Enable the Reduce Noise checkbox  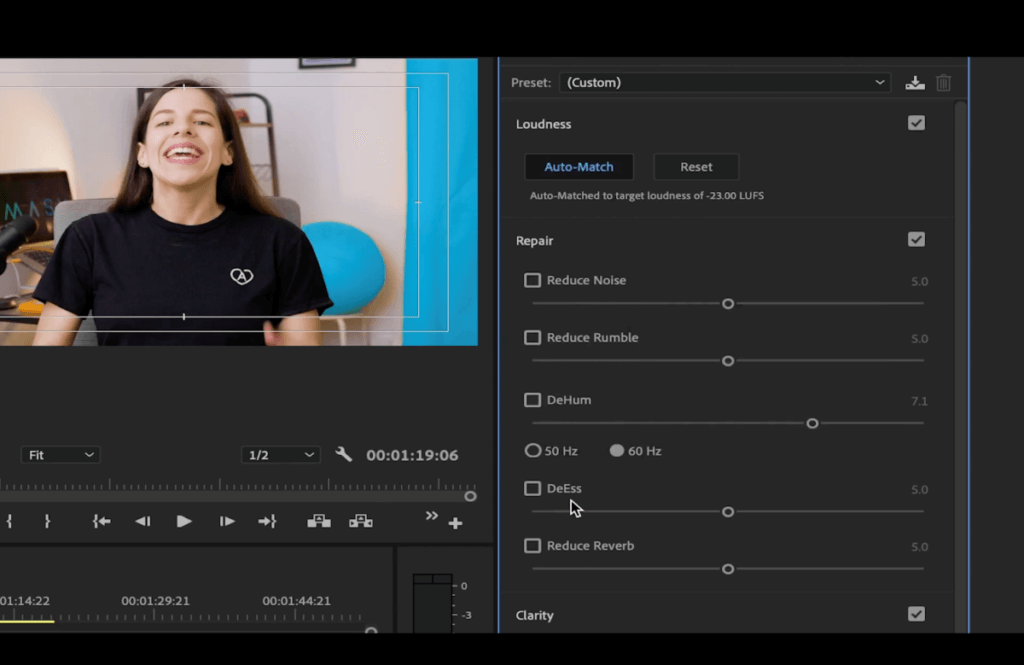pos(532,280)
